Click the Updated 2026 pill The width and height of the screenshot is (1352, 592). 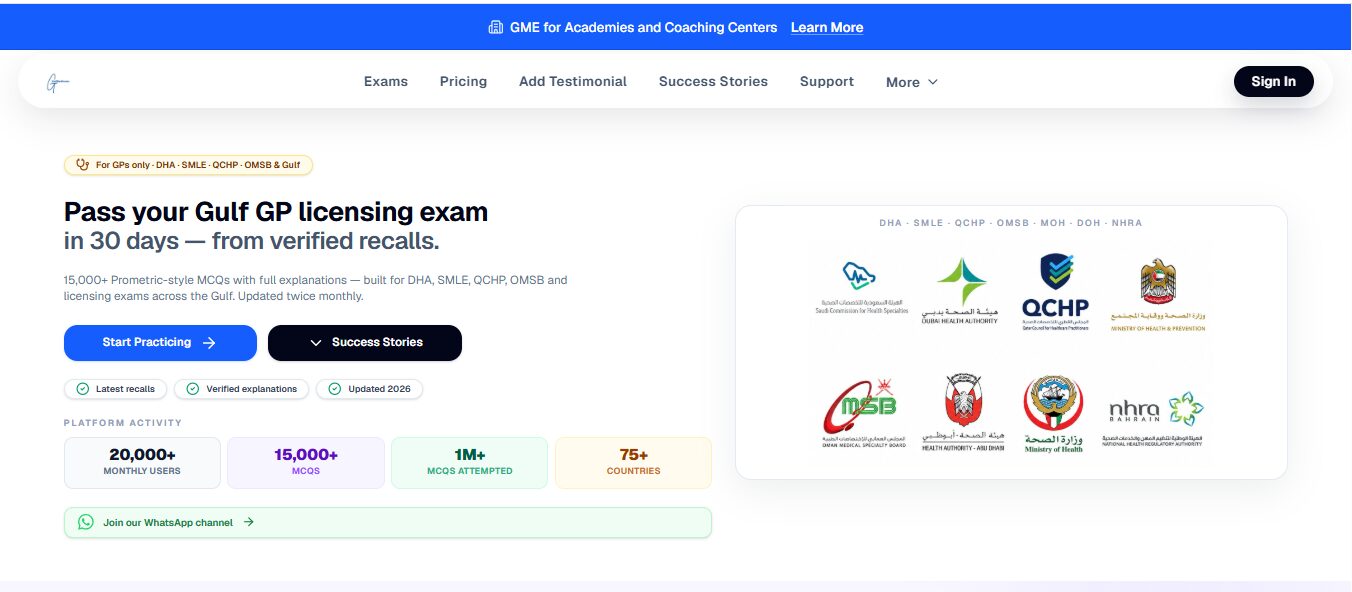(x=369, y=389)
